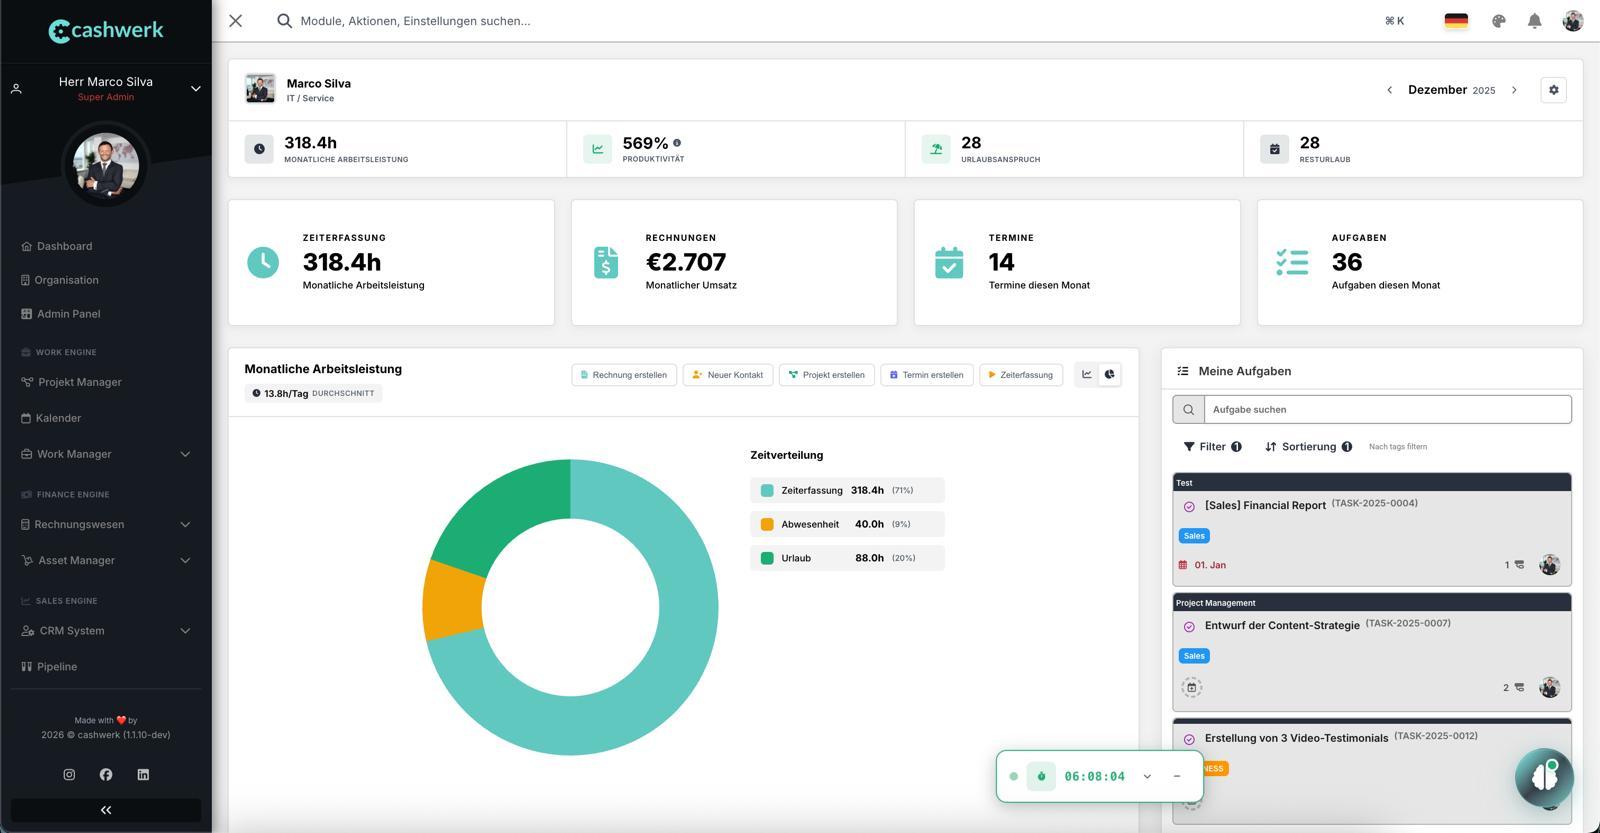The width and height of the screenshot is (1600, 833).
Task: Switch to line chart view
Action: [1087, 375]
